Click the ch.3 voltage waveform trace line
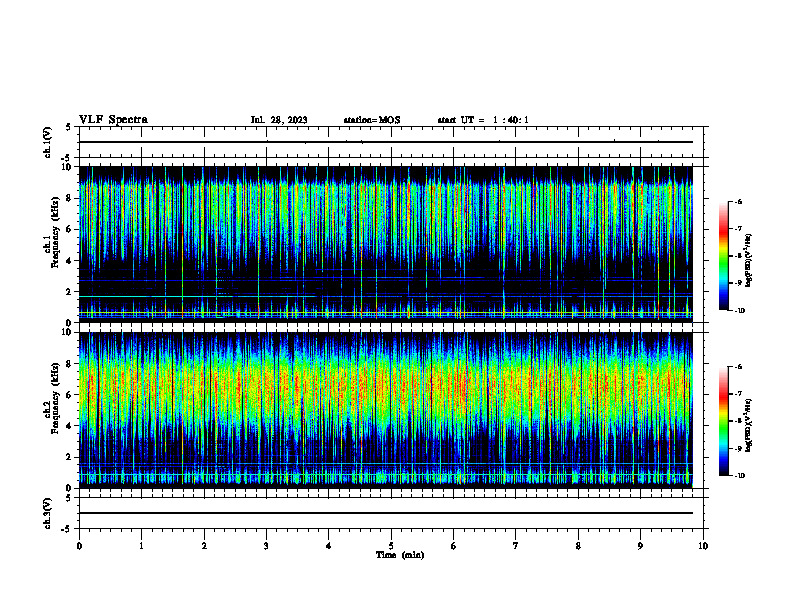The height and width of the screenshot is (612, 792). point(386,513)
